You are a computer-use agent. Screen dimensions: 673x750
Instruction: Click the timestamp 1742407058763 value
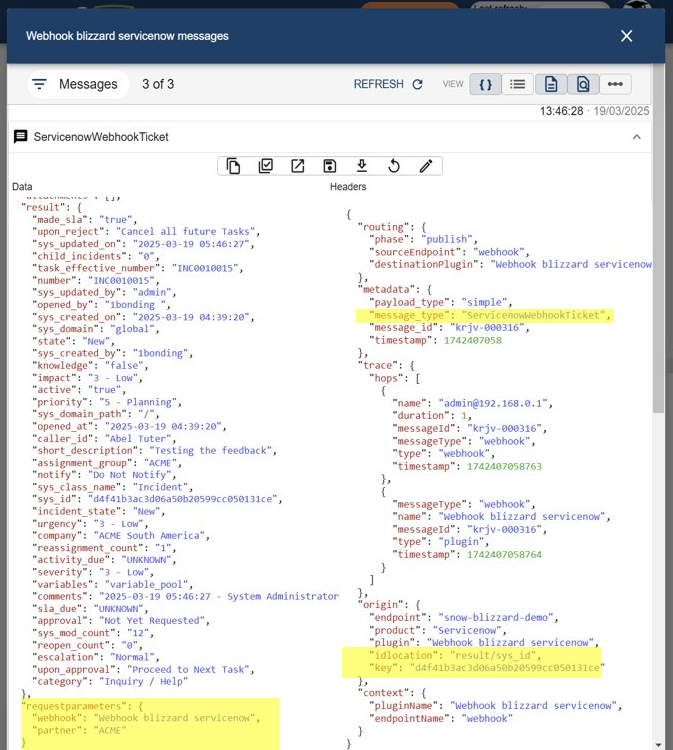pyautogui.click(x=504, y=466)
